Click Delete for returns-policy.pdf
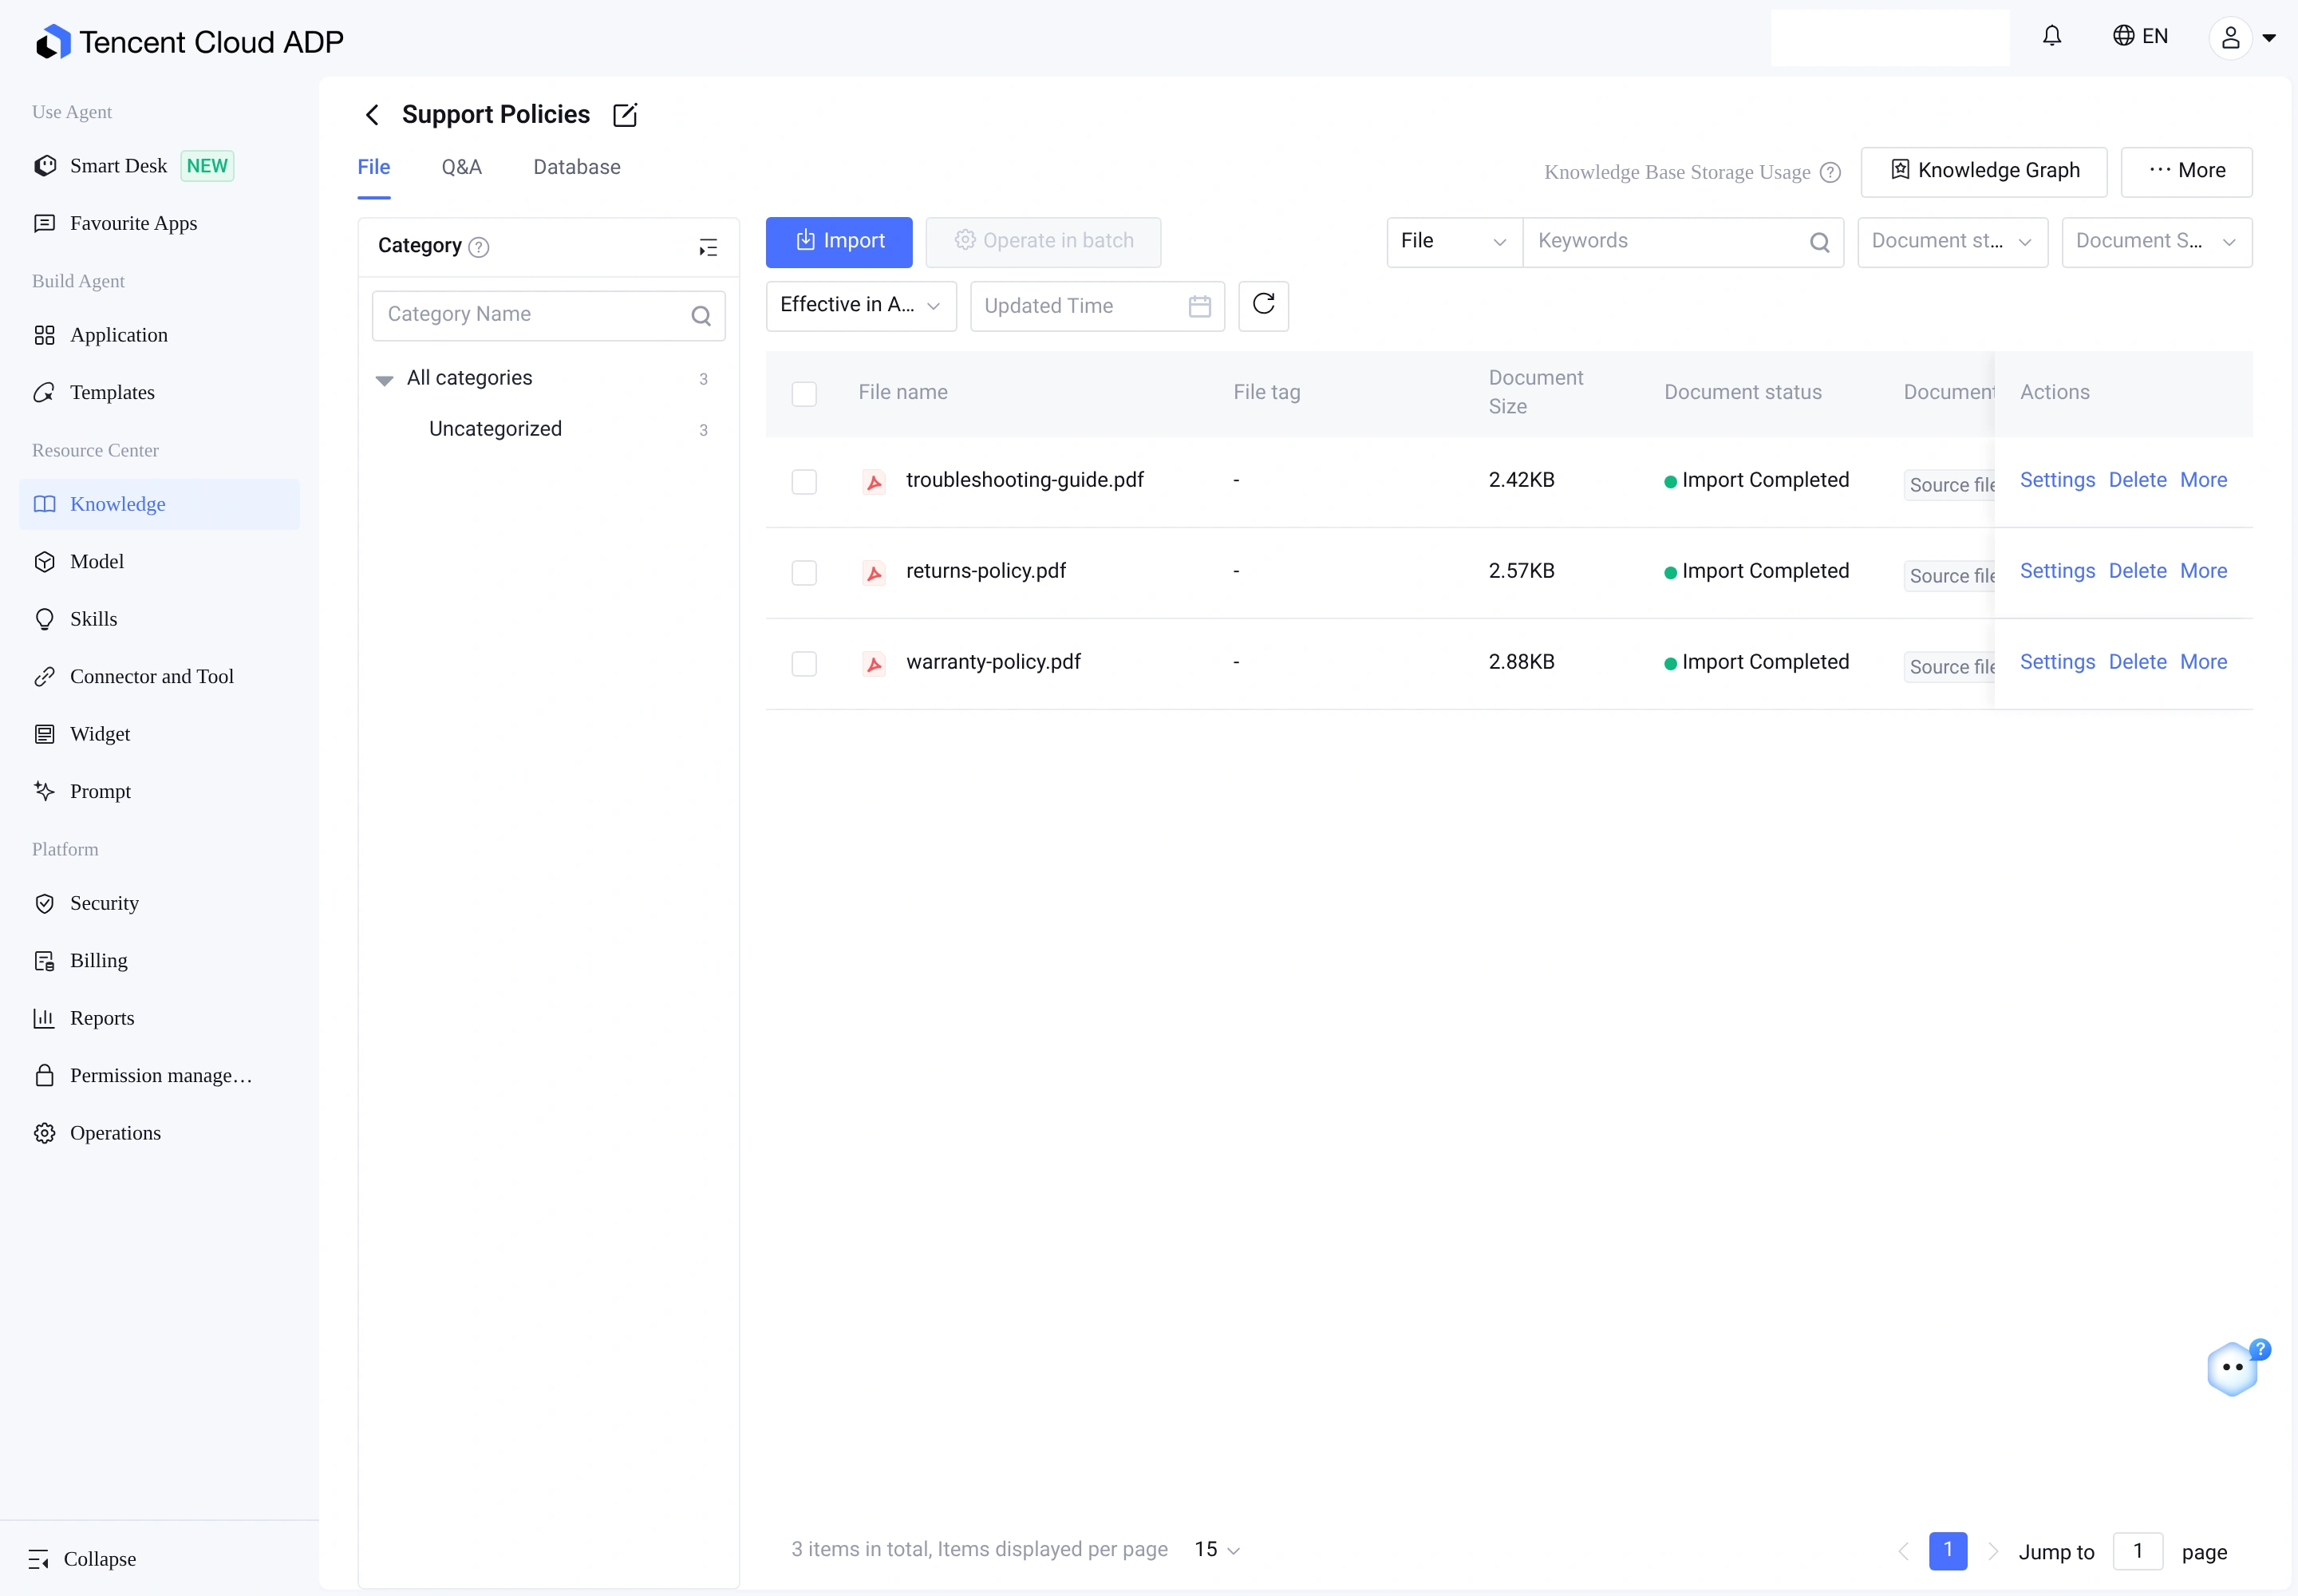The image size is (2298, 1596). (2137, 571)
